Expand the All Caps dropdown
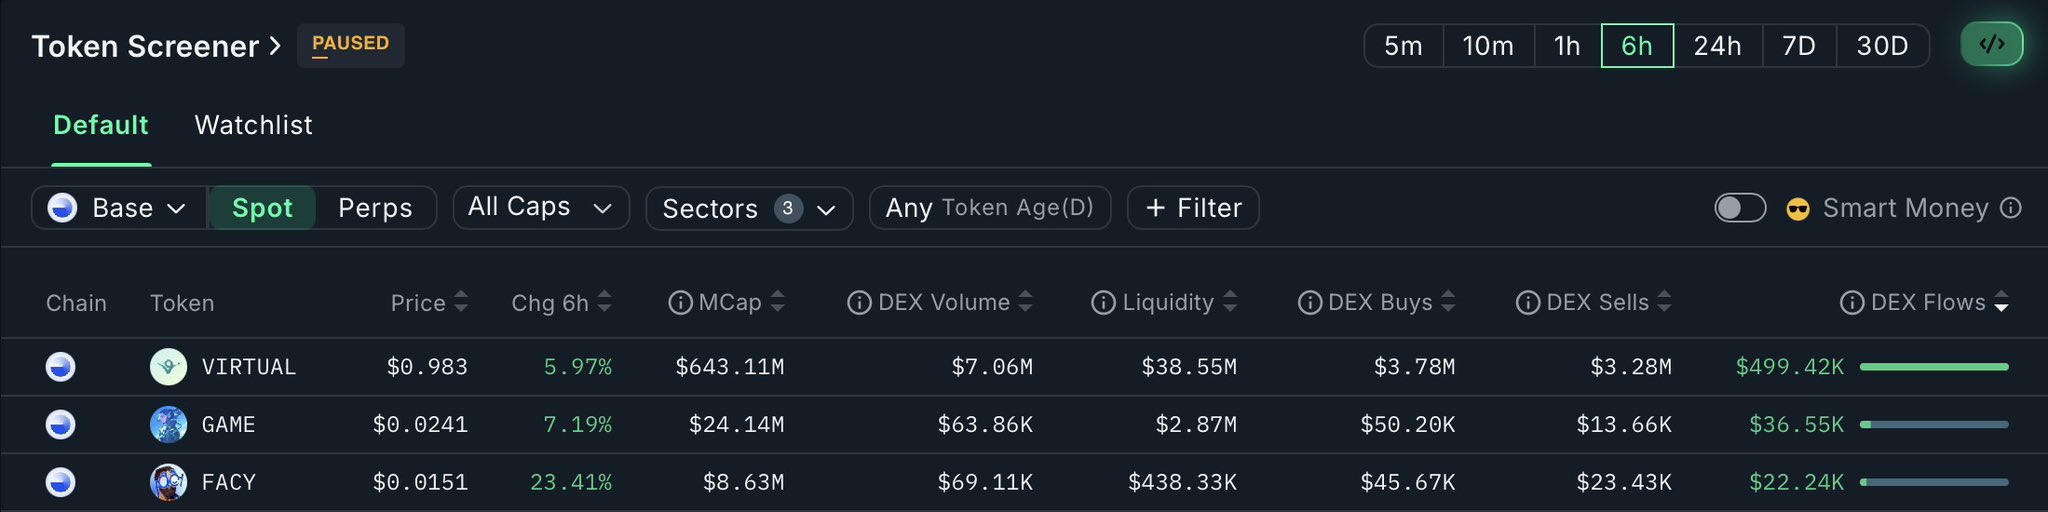This screenshot has height=512, width=2048. pyautogui.click(x=541, y=207)
